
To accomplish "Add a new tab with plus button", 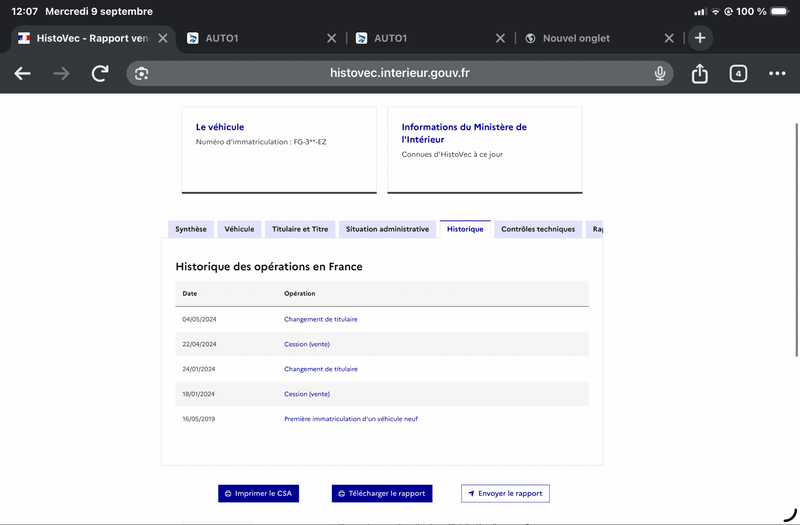I will 700,38.
